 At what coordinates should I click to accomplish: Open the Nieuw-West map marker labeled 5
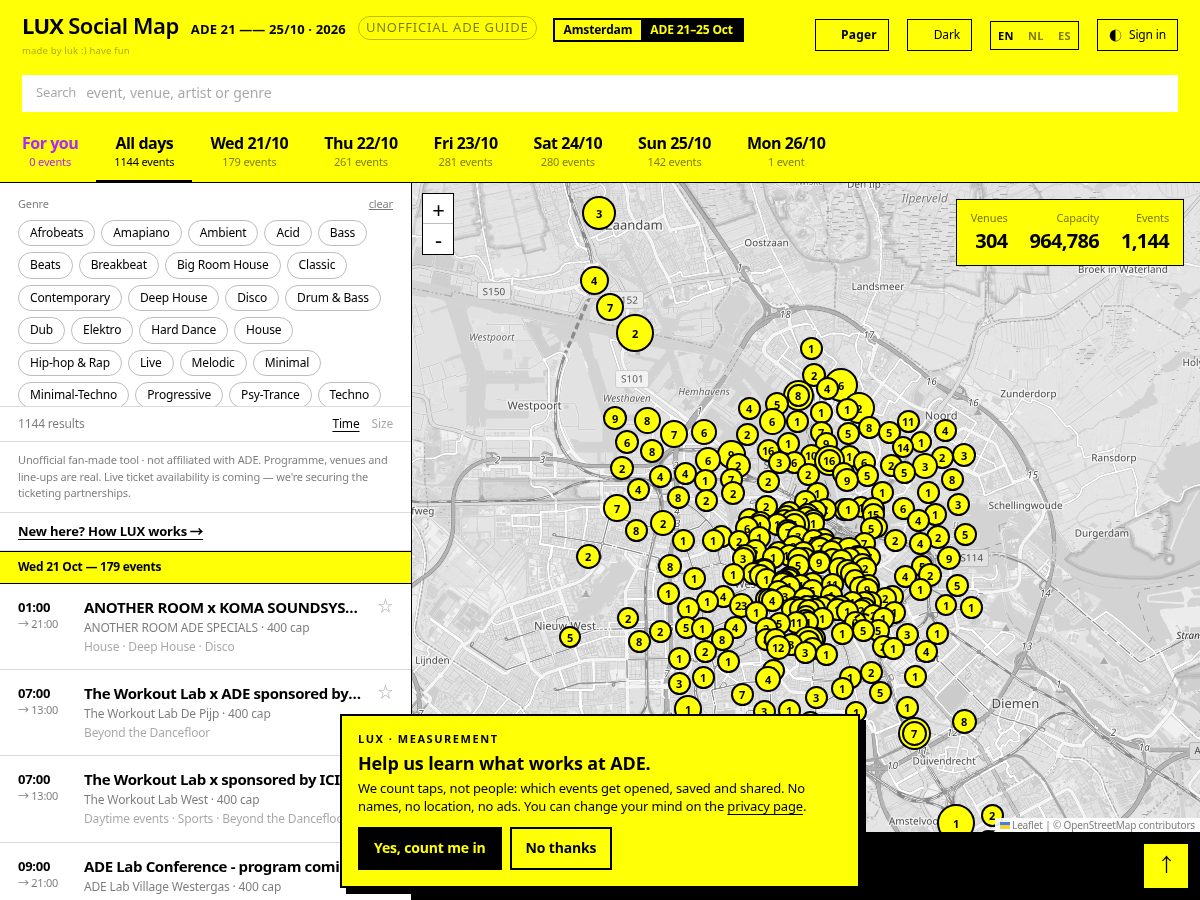click(570, 637)
